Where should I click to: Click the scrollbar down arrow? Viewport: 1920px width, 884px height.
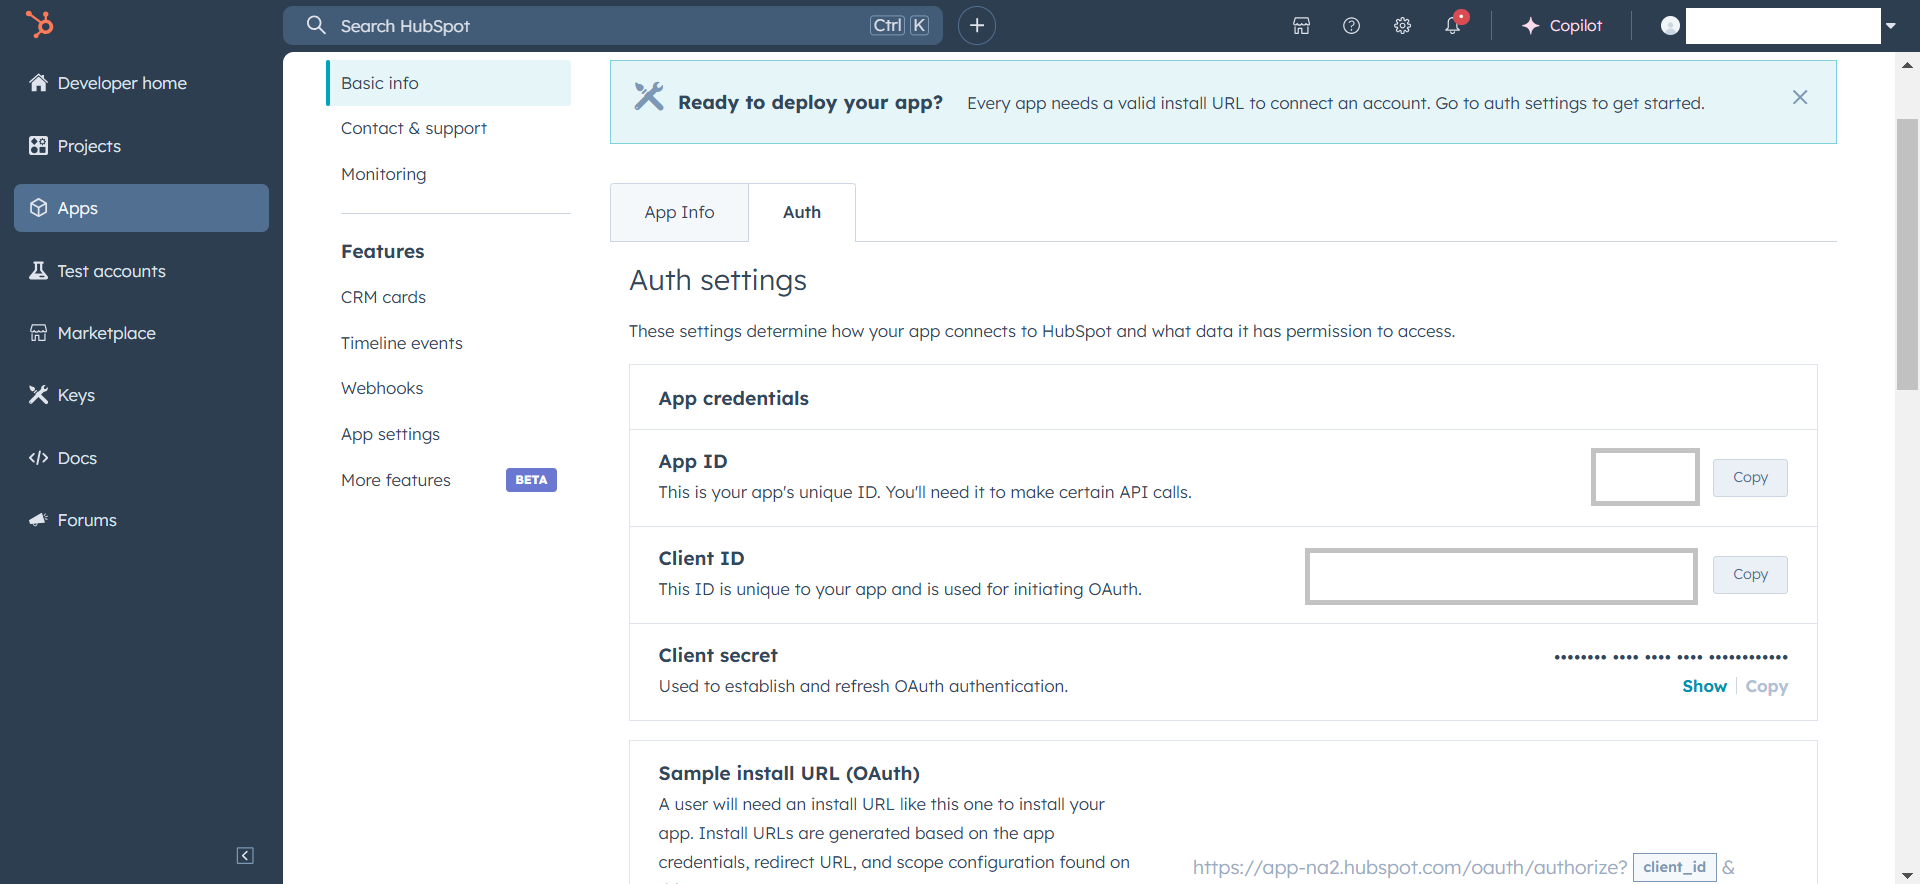point(1907,876)
